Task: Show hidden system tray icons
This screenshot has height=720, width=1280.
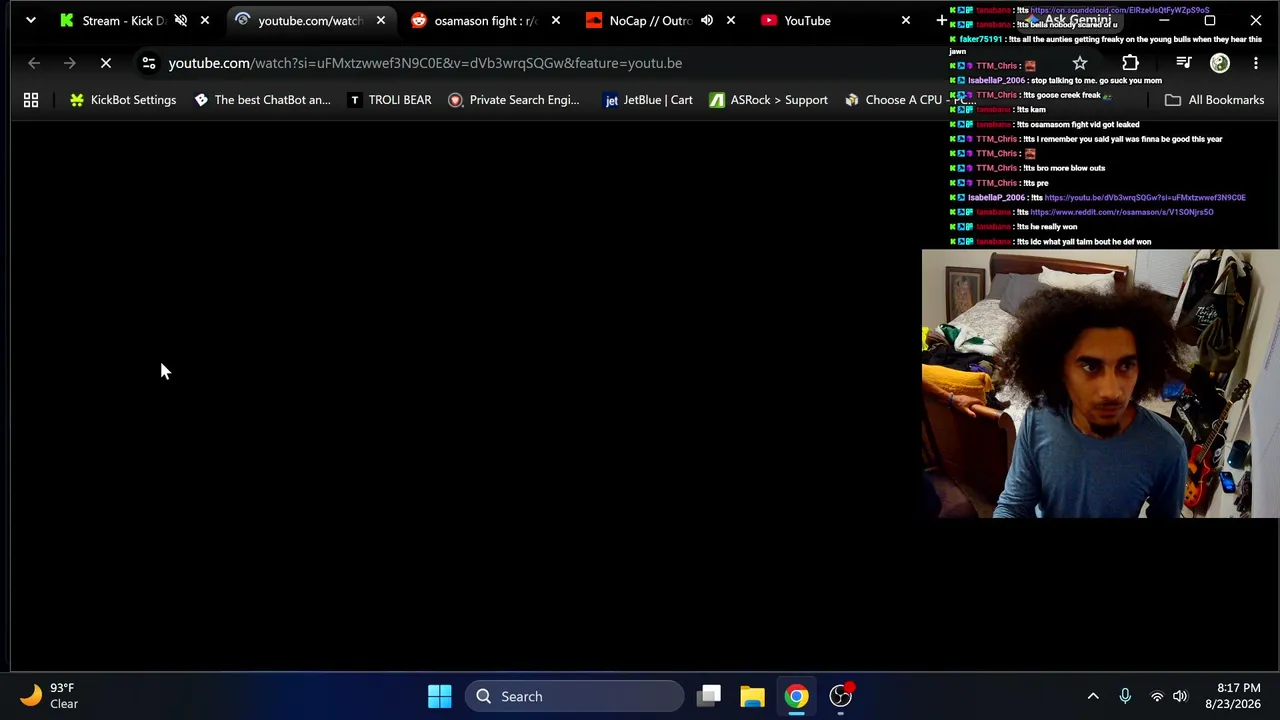Action: point(1093,696)
